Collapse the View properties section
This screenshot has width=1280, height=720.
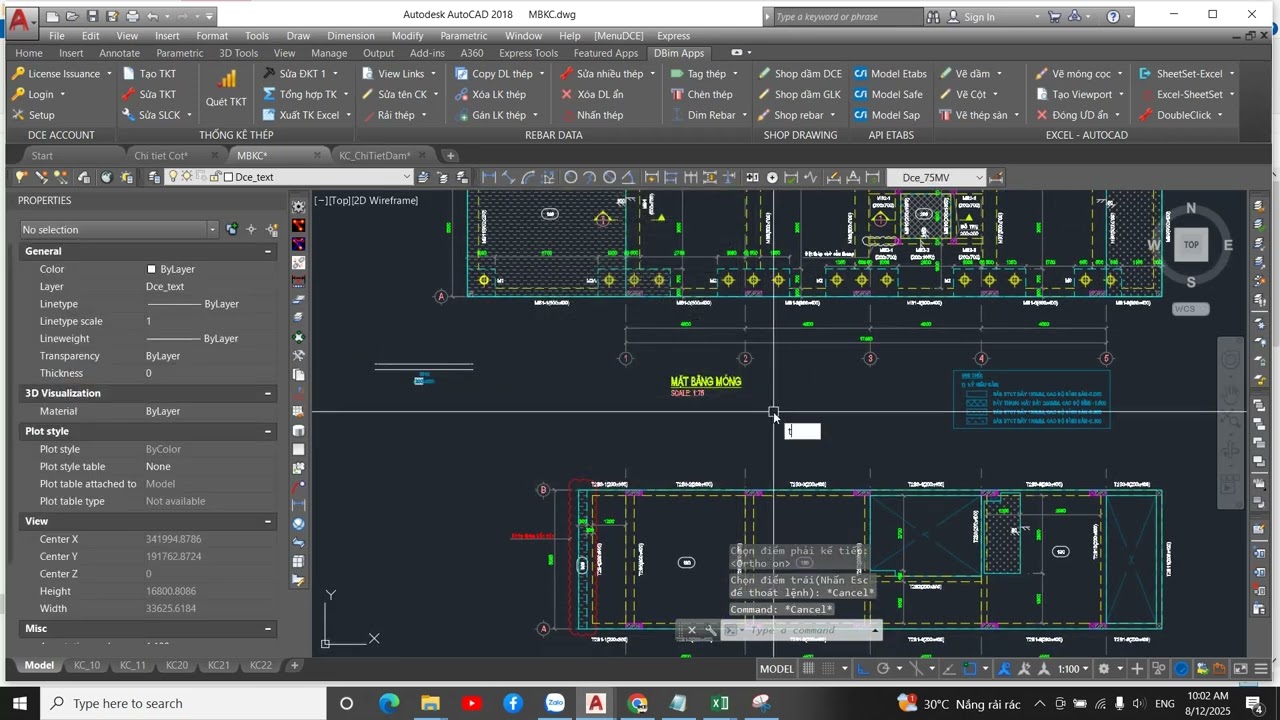(x=268, y=521)
